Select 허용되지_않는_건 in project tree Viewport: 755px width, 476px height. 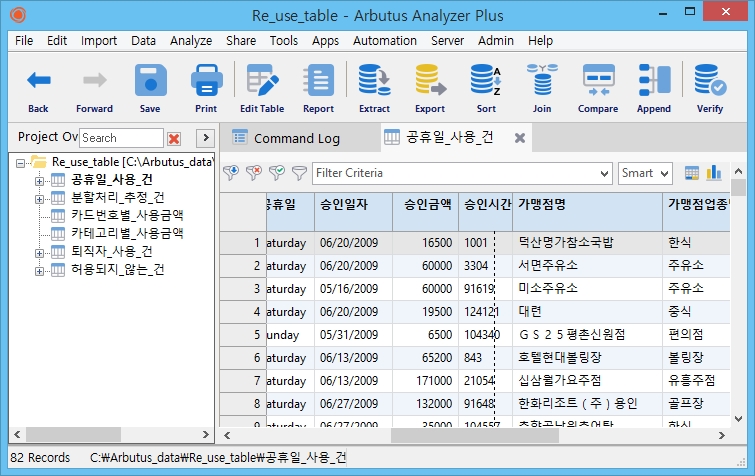[x=117, y=270]
